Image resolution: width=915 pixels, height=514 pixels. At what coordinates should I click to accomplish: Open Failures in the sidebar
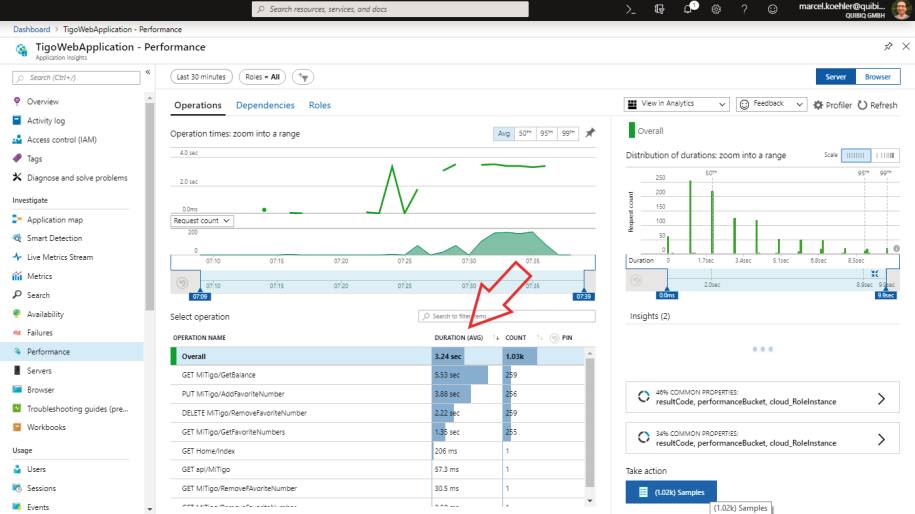[40, 333]
